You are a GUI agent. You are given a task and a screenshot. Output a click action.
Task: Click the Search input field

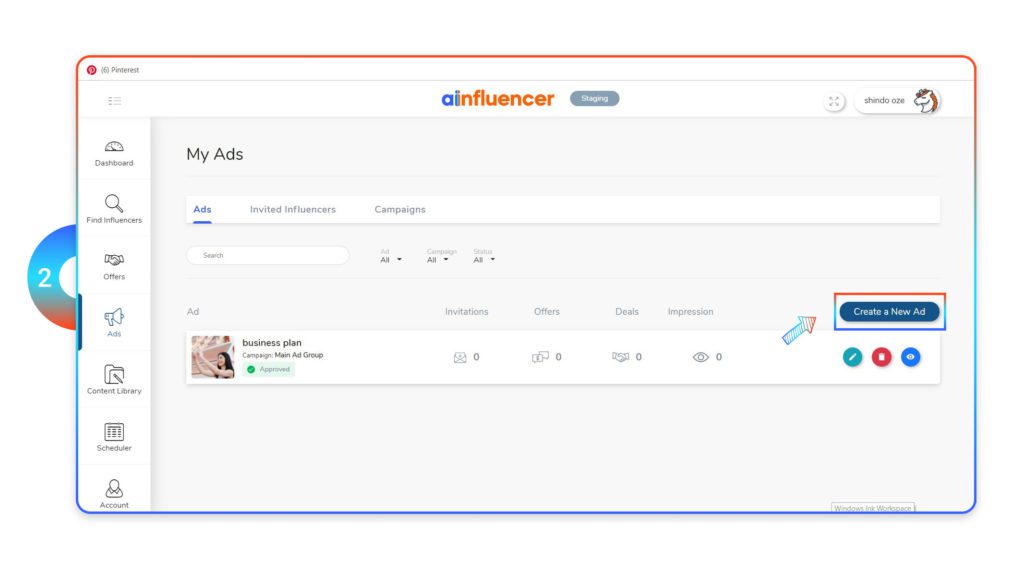click(x=268, y=255)
